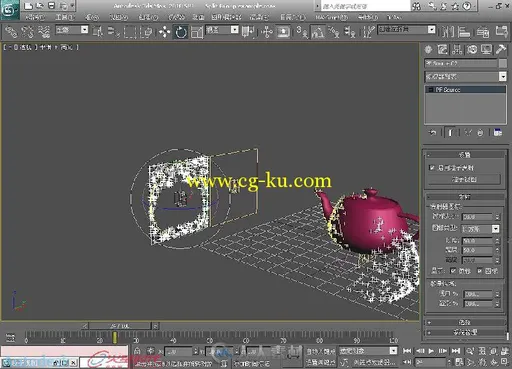Select the Select and Link tool
This screenshot has height=369, width=512.
coord(10,32)
